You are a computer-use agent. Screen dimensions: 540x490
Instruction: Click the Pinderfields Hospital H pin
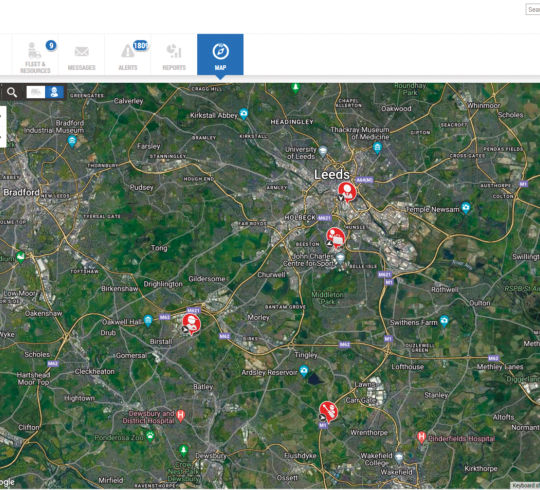tap(422, 437)
